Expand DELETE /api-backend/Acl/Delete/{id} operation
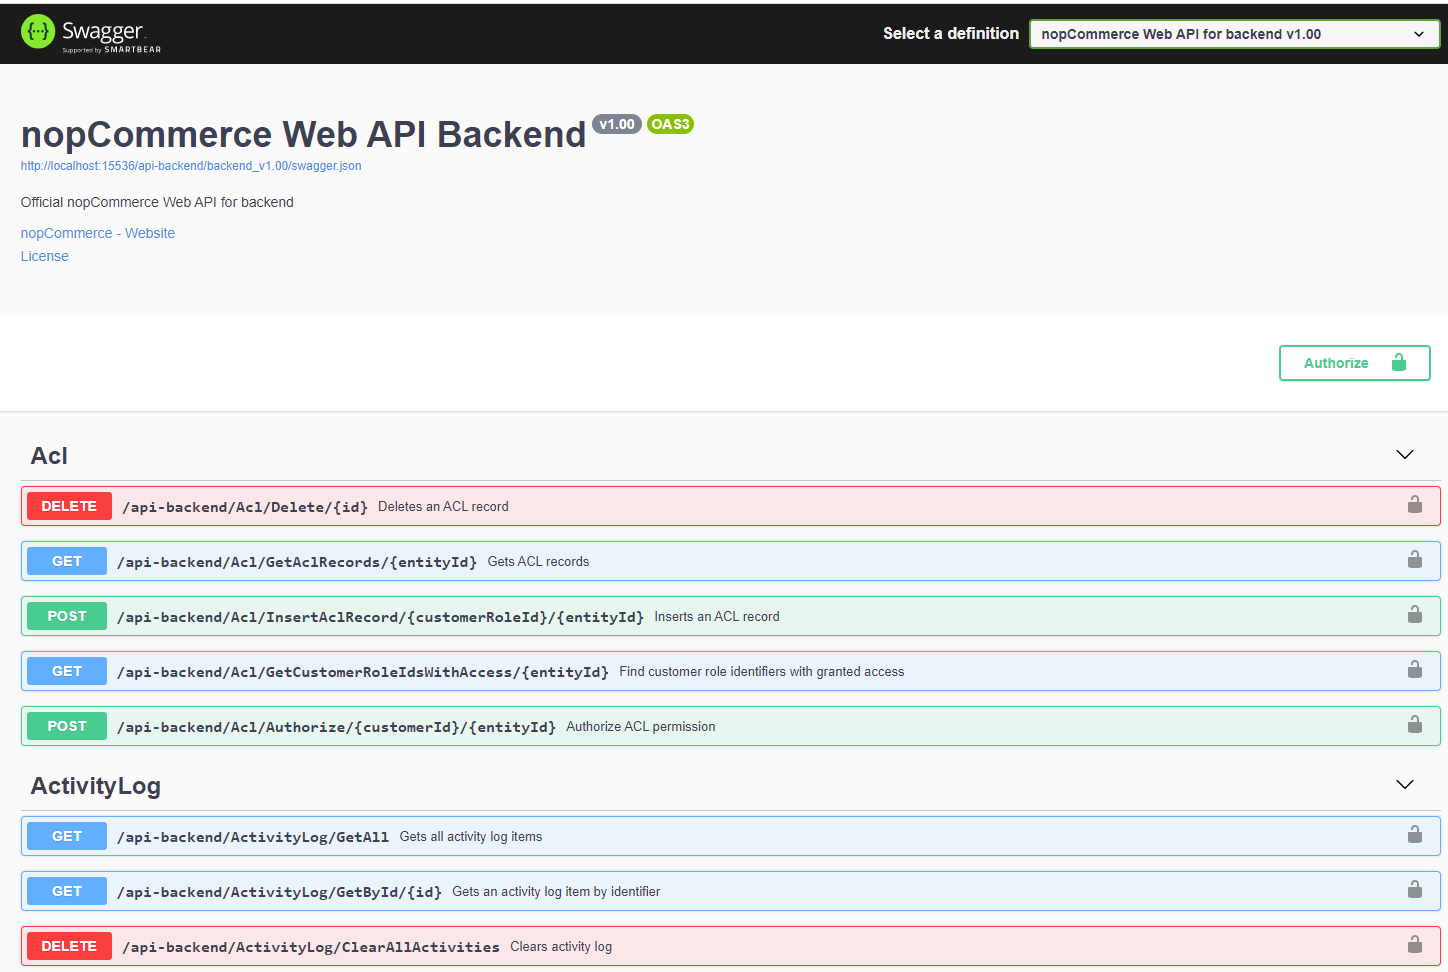1448x972 pixels. pos(730,506)
